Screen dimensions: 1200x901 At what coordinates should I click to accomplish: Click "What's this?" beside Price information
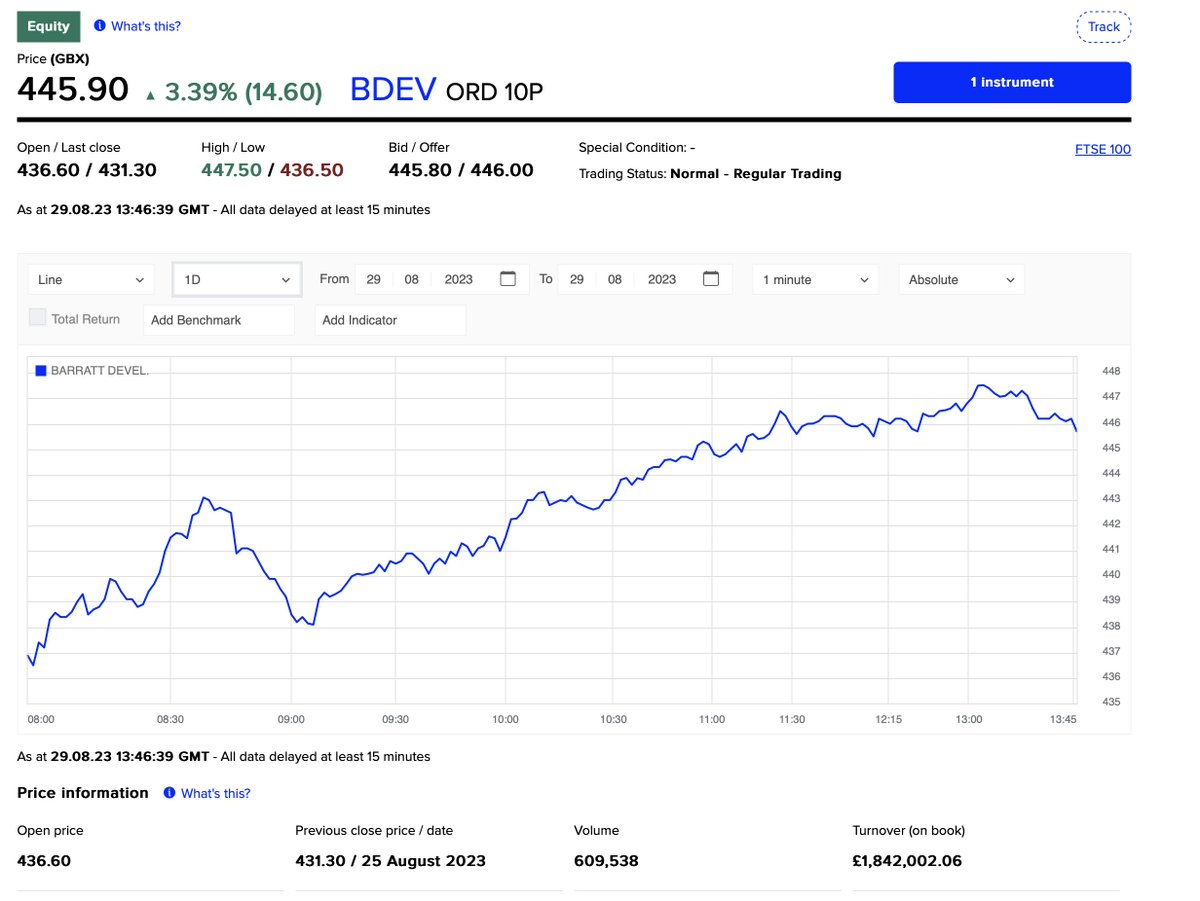[213, 793]
